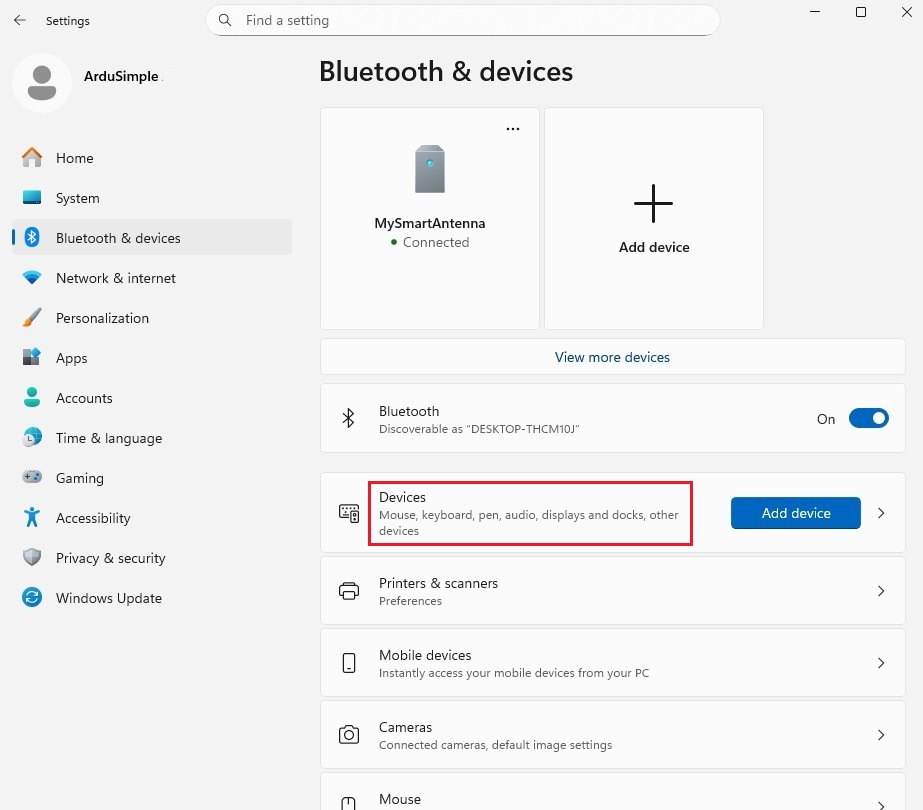Click the Find a setting search box
Image resolution: width=923 pixels, height=810 pixels.
coord(470,20)
